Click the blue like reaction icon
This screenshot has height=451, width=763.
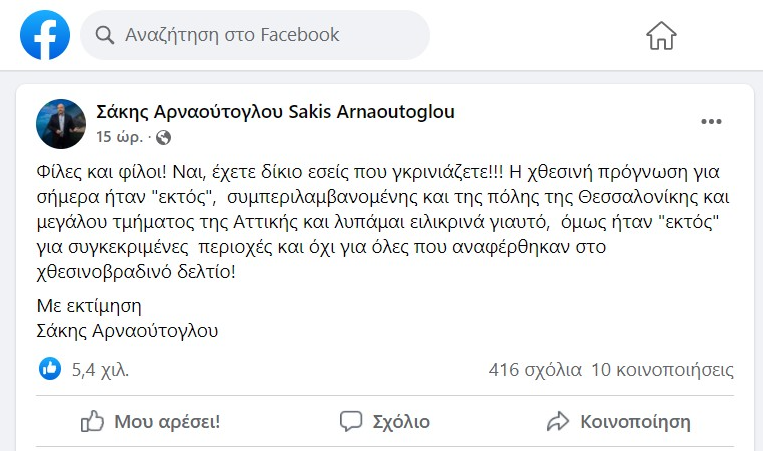50,369
